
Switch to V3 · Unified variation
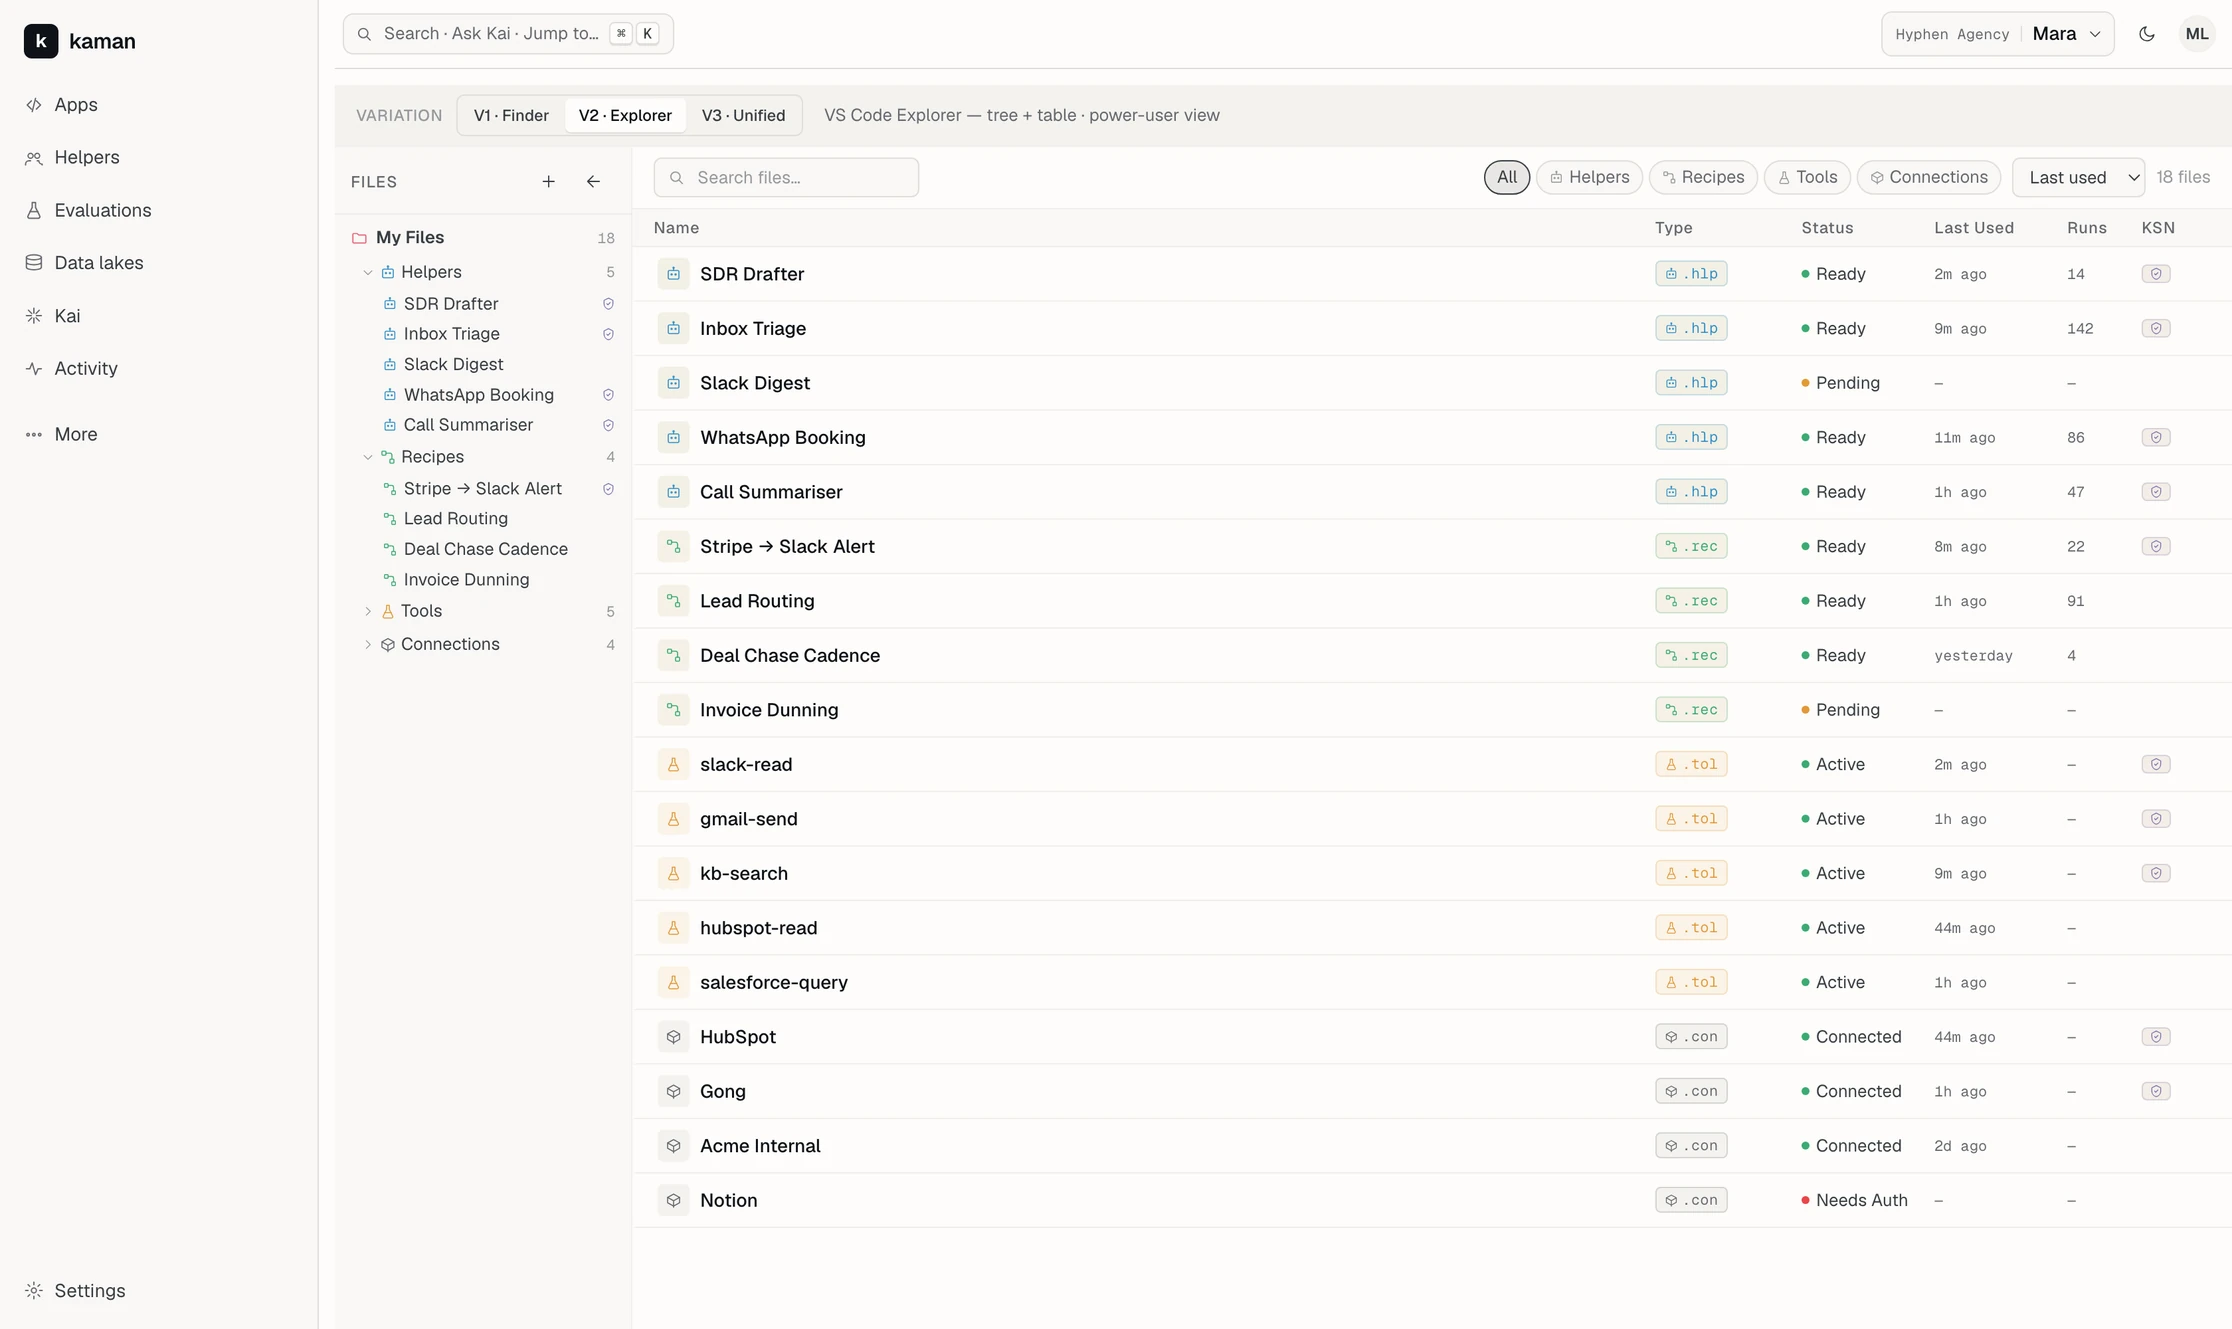coord(743,115)
